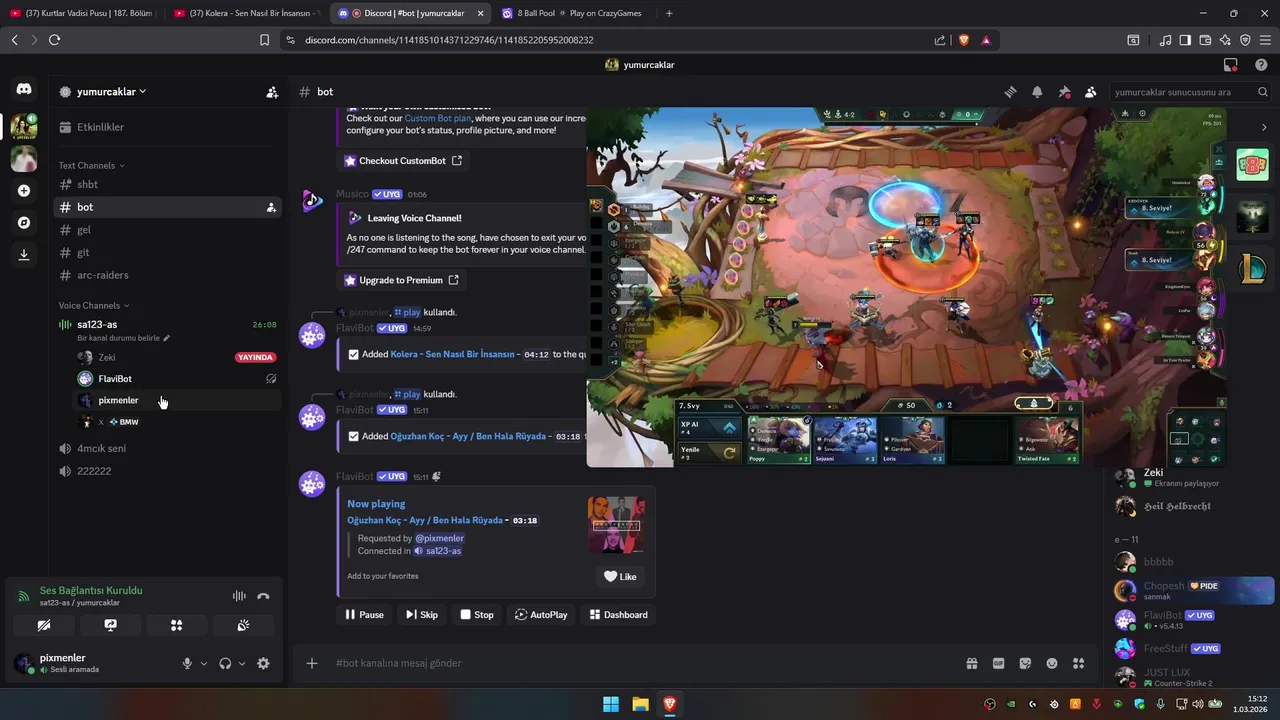1280x720 pixels.
Task: Share your screen in voice panel
Action: point(110,625)
